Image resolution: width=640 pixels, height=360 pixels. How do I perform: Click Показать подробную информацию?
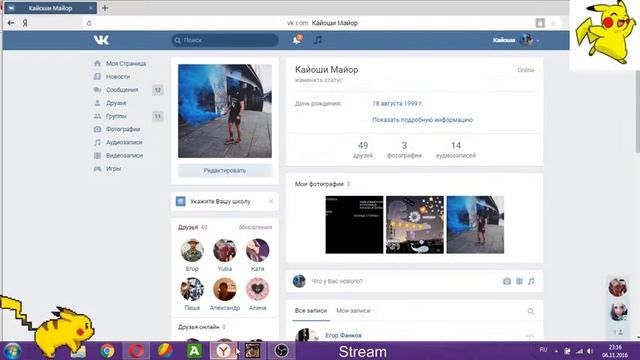click(x=422, y=120)
